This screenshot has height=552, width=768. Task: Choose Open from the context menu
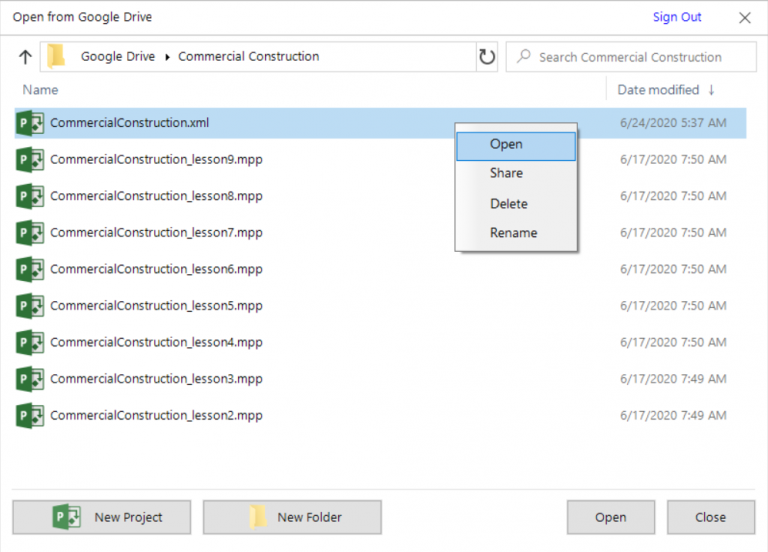[x=506, y=145]
